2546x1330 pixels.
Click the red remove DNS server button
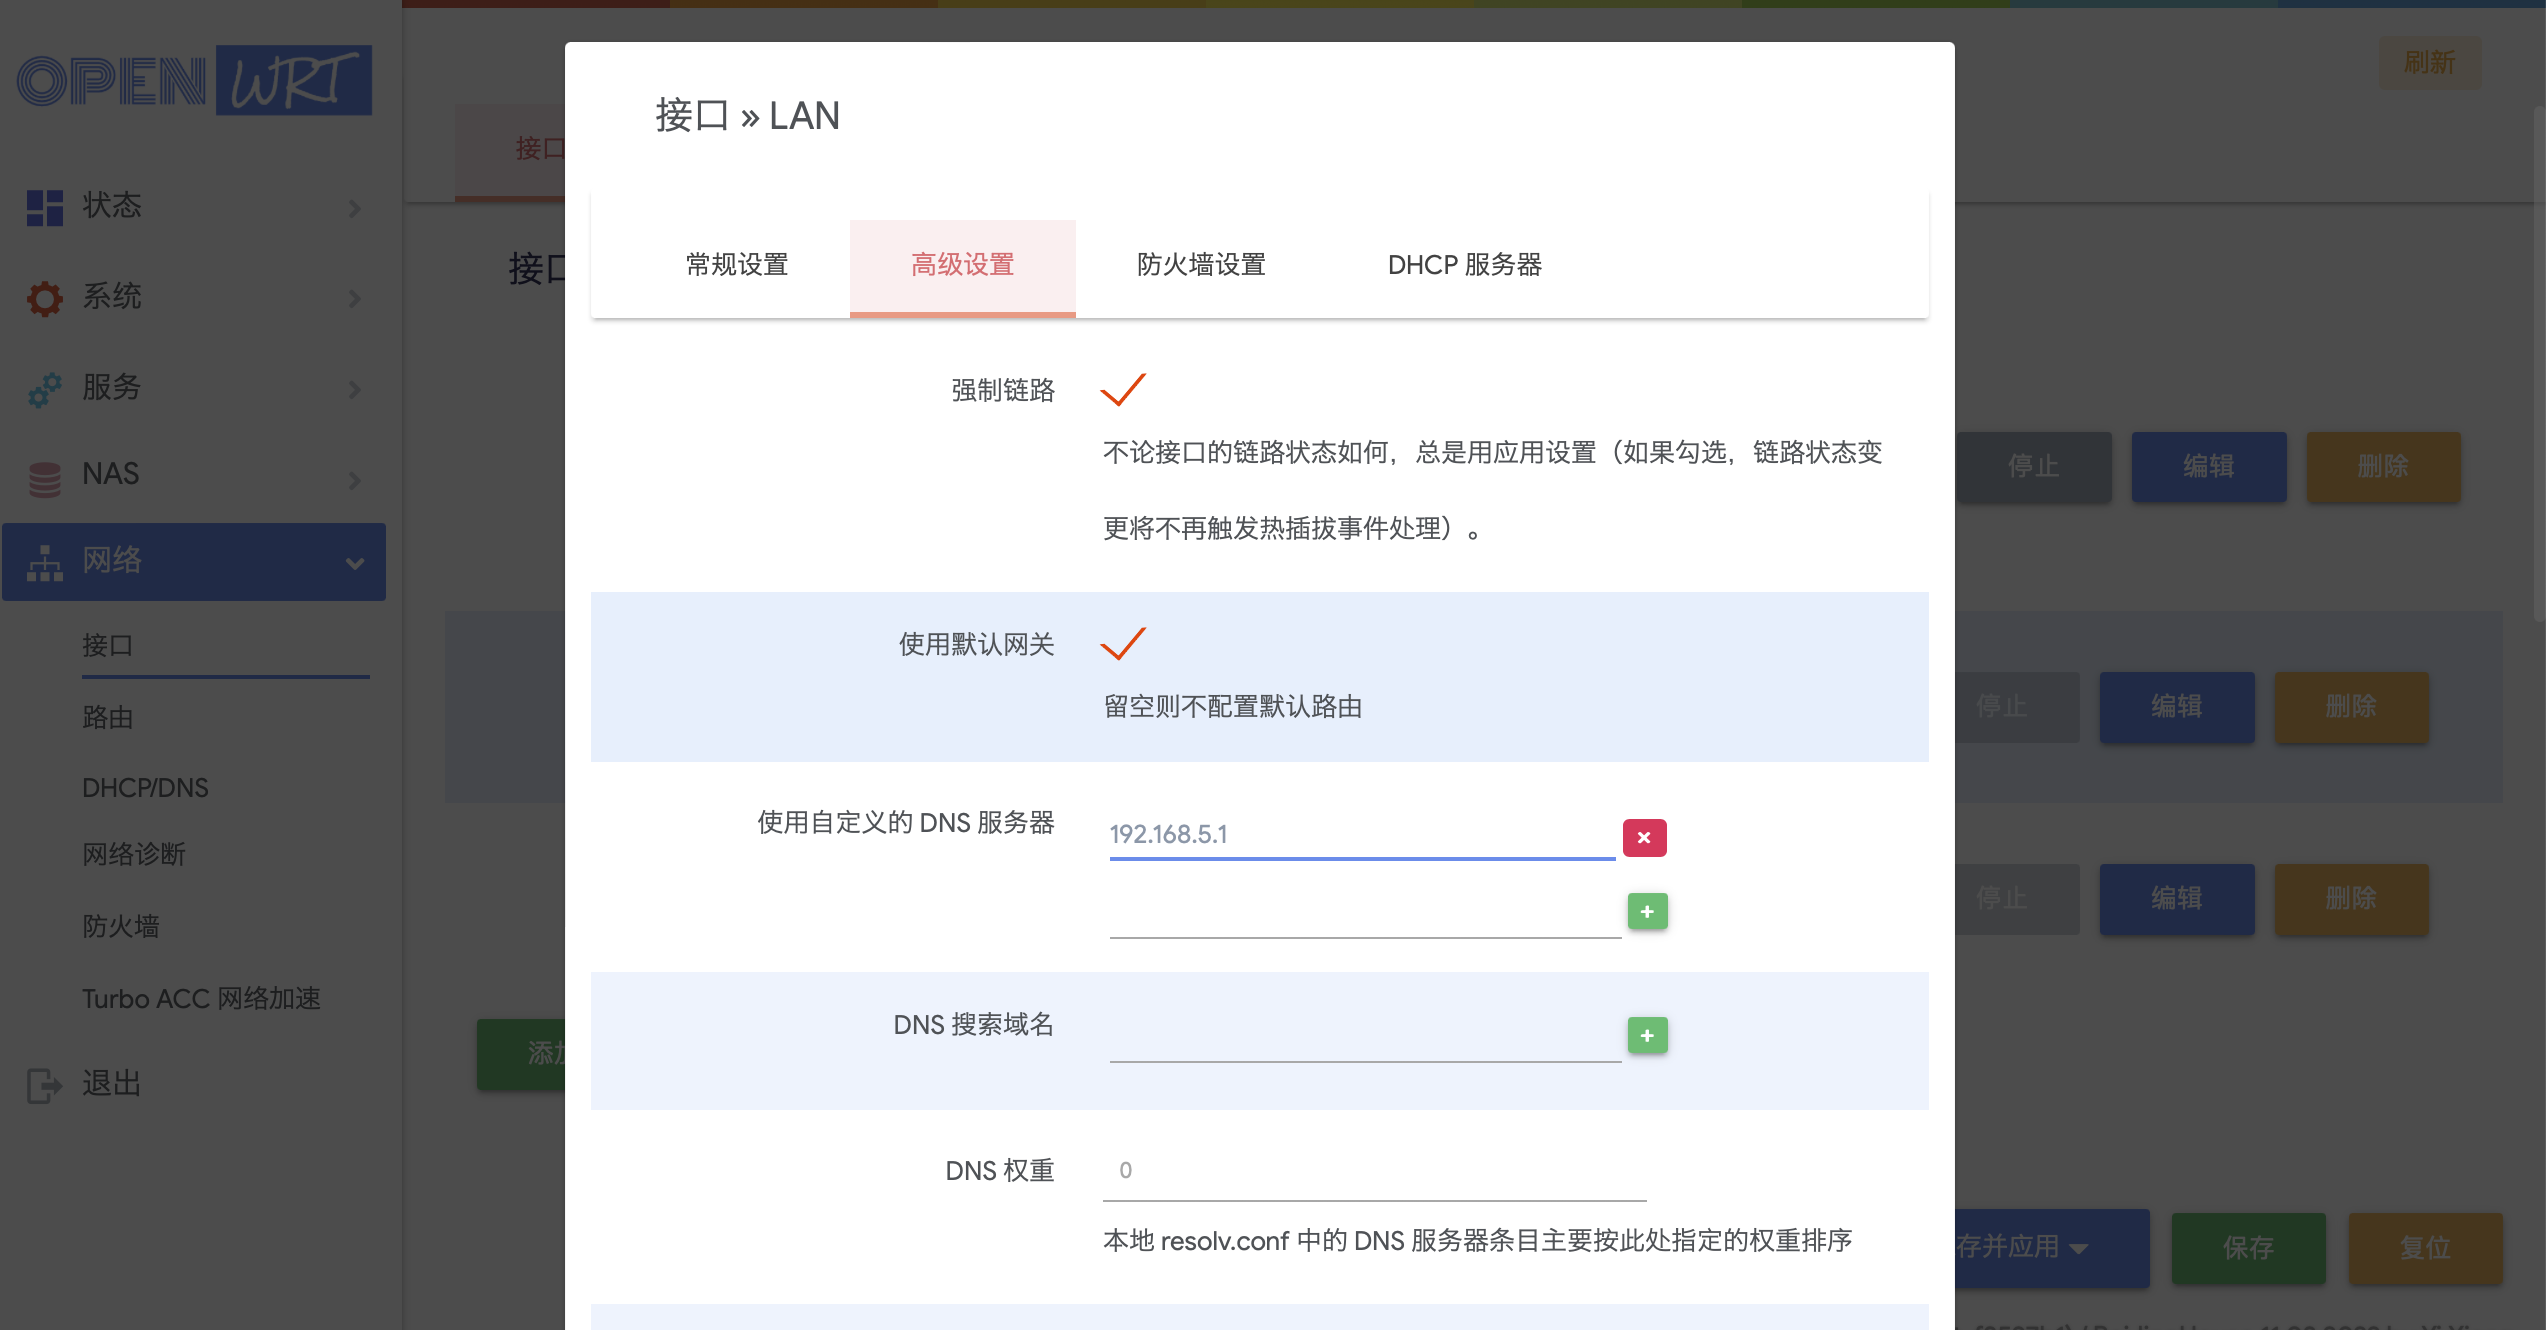coord(1644,837)
